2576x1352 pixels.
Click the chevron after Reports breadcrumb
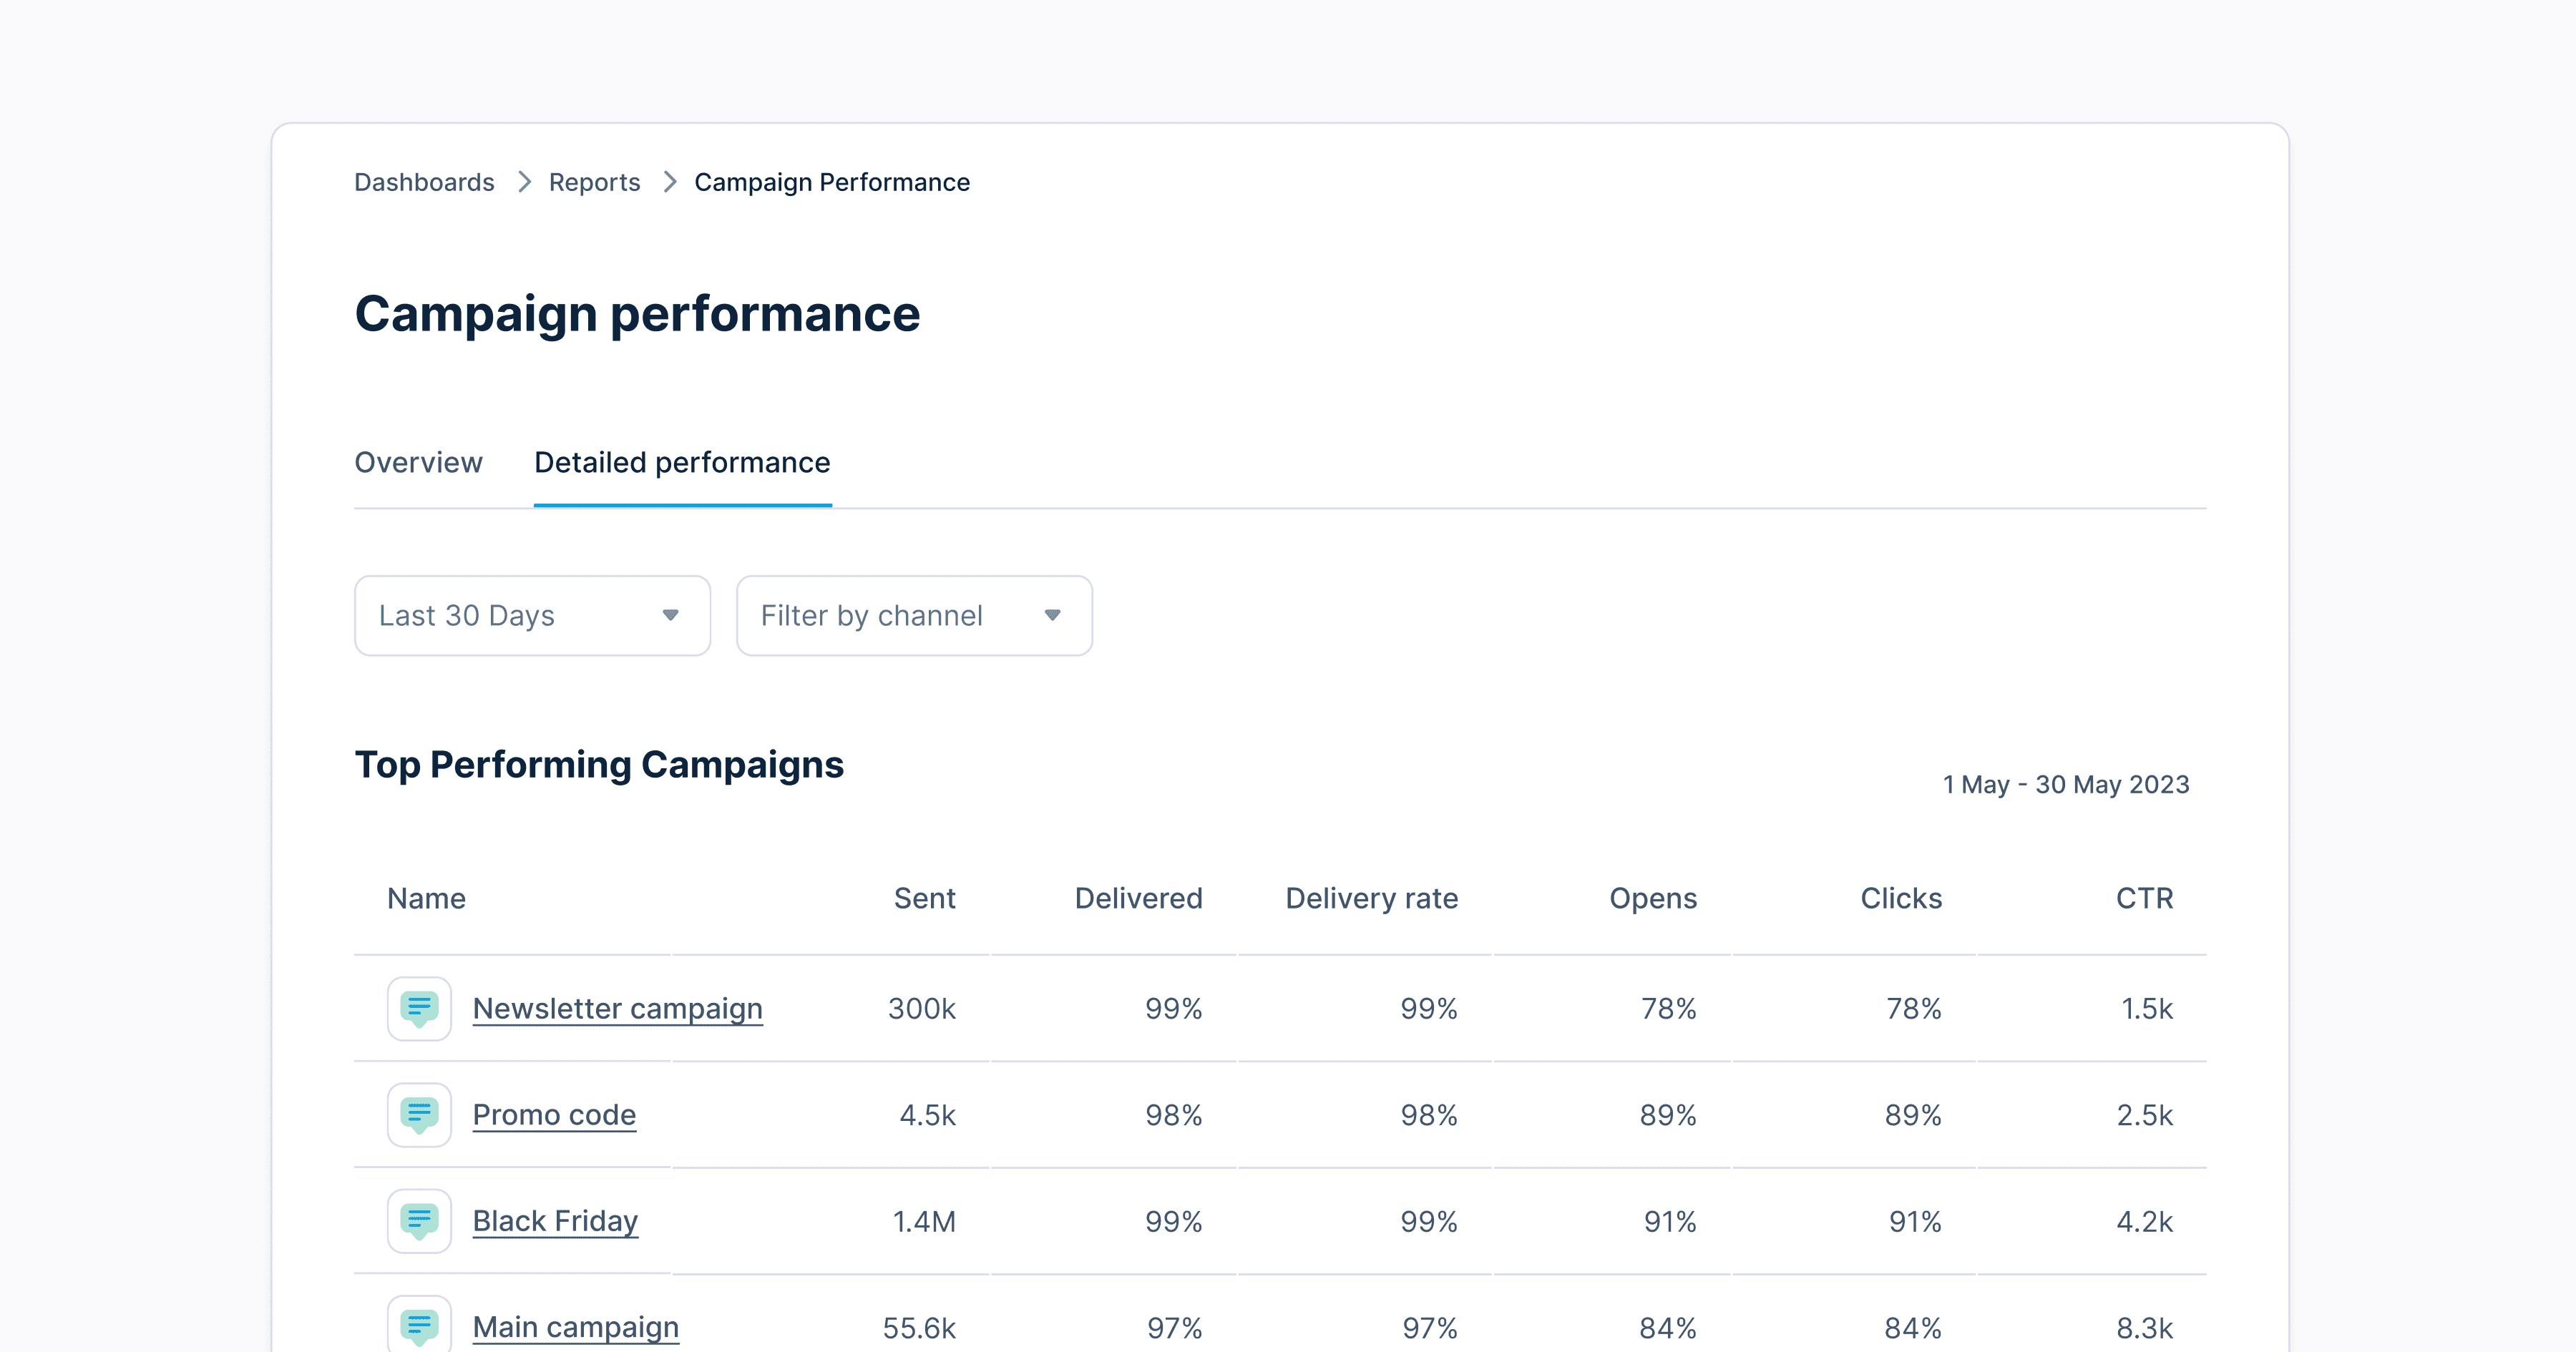point(670,182)
